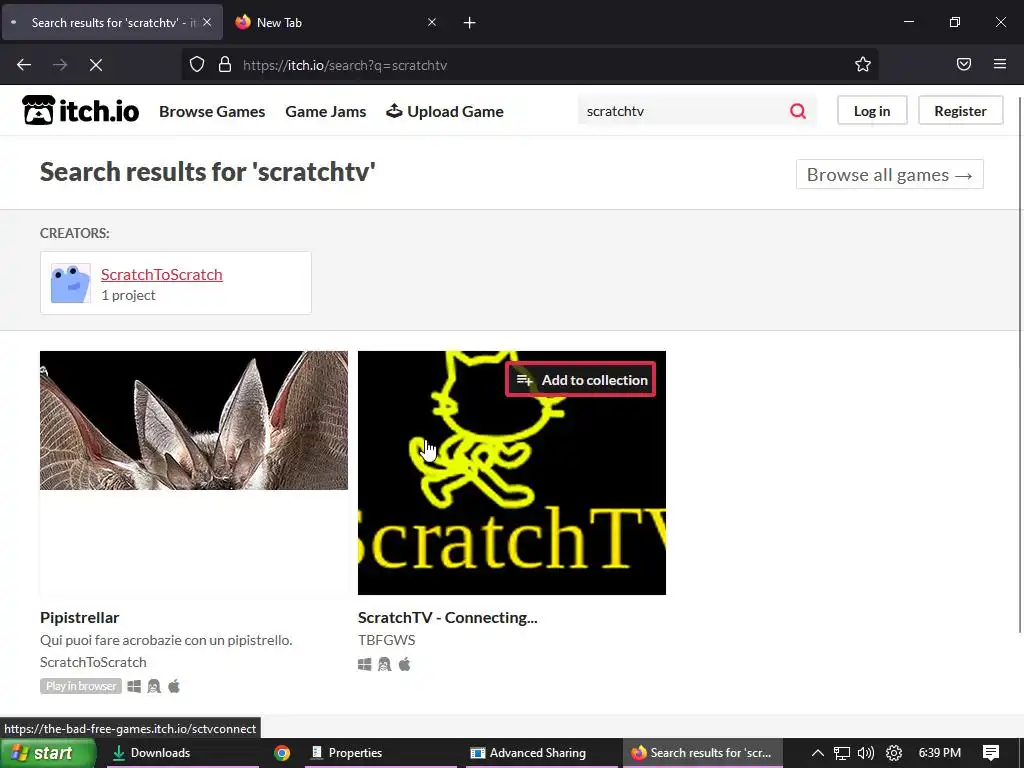The height and width of the screenshot is (768, 1024).
Task: Open Browse Games in the navigation
Action: 212,111
